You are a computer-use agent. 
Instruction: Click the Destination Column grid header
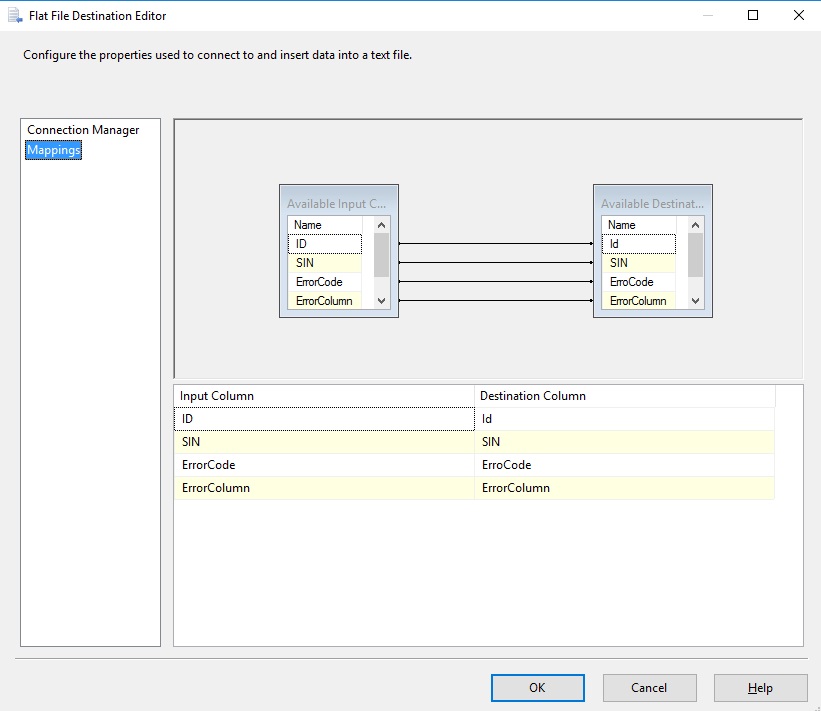click(625, 396)
